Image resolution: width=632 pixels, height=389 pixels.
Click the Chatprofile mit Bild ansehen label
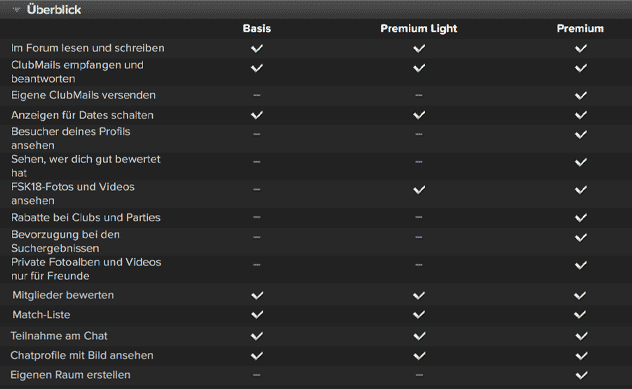pyautogui.click(x=82, y=356)
